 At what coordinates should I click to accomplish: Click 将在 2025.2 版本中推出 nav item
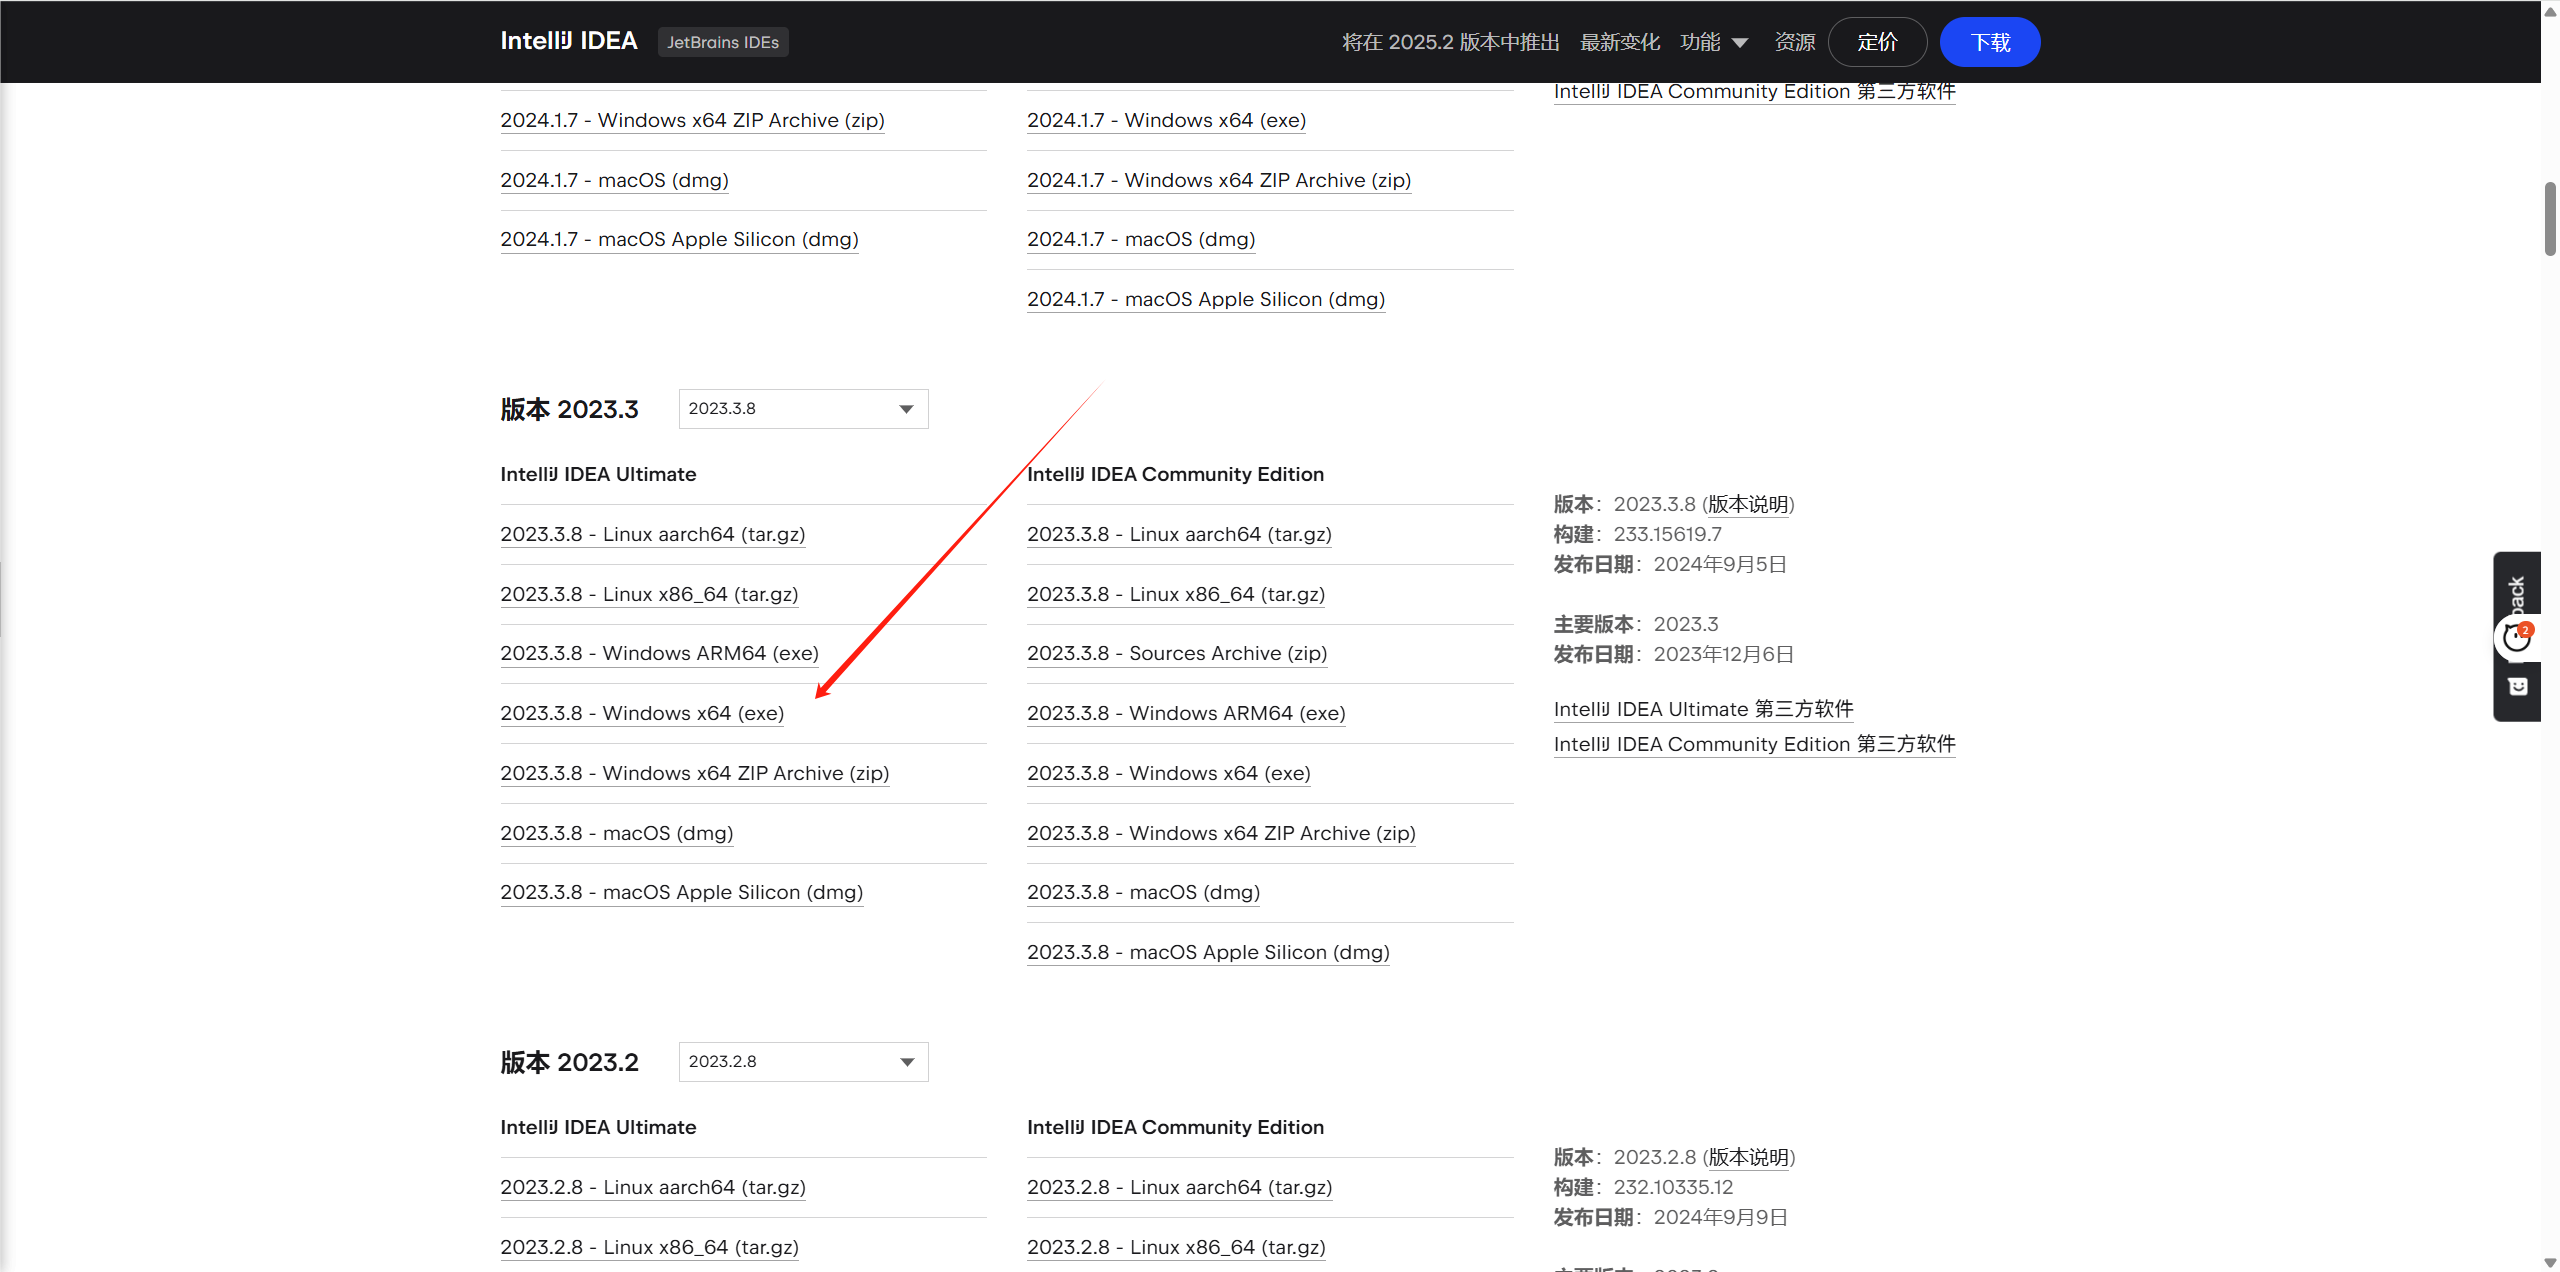(x=1450, y=42)
